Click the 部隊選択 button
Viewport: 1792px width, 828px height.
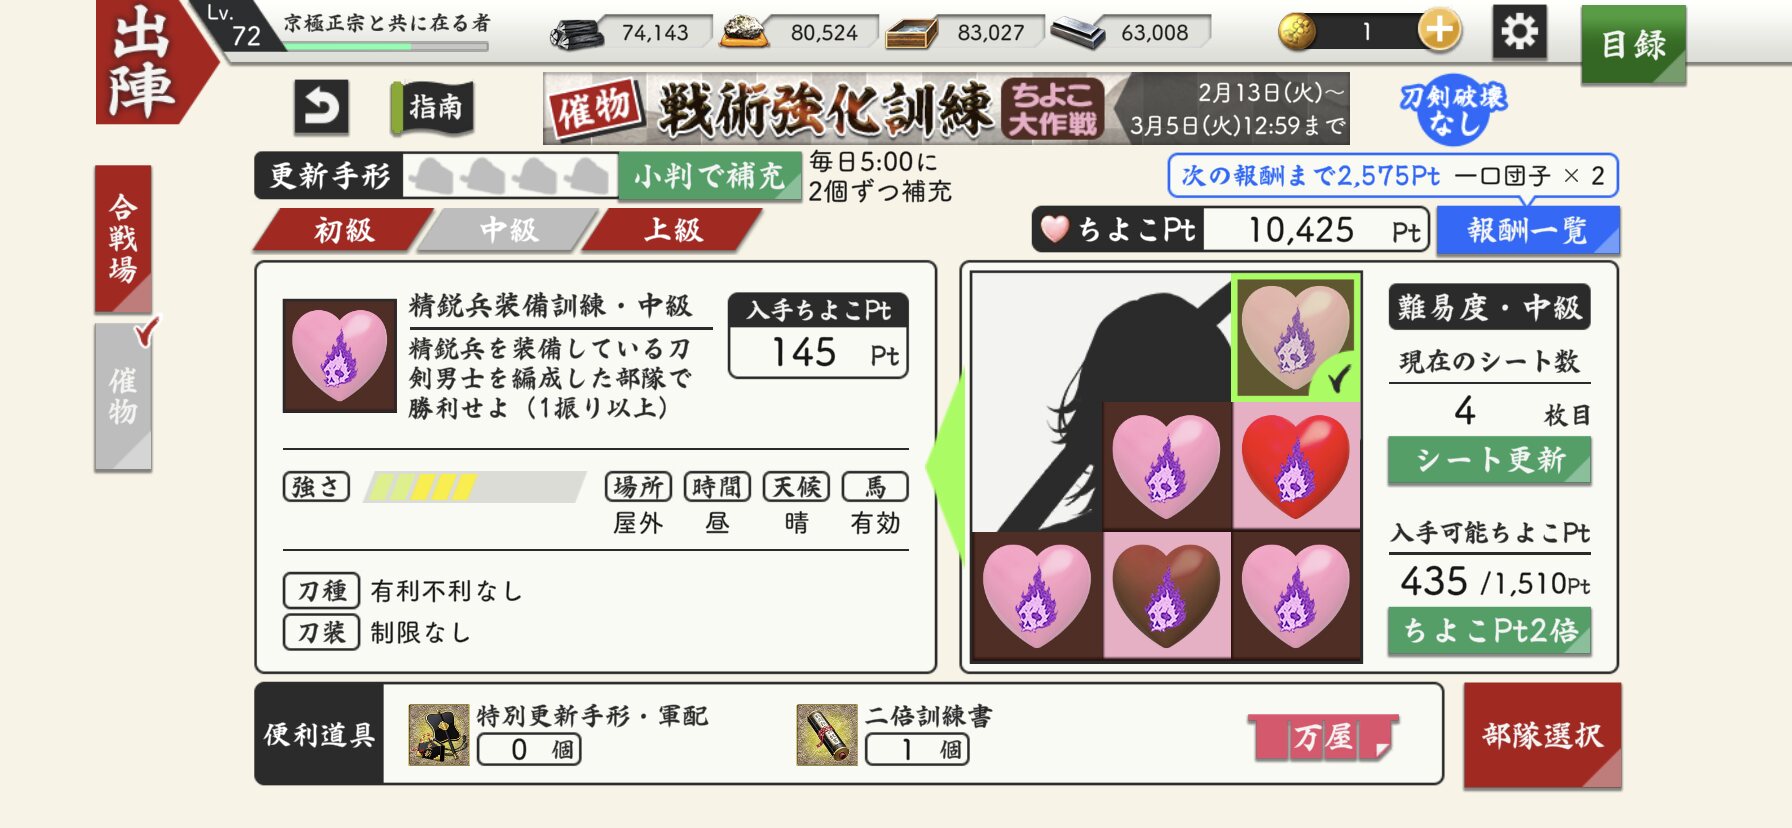[x=1543, y=736]
